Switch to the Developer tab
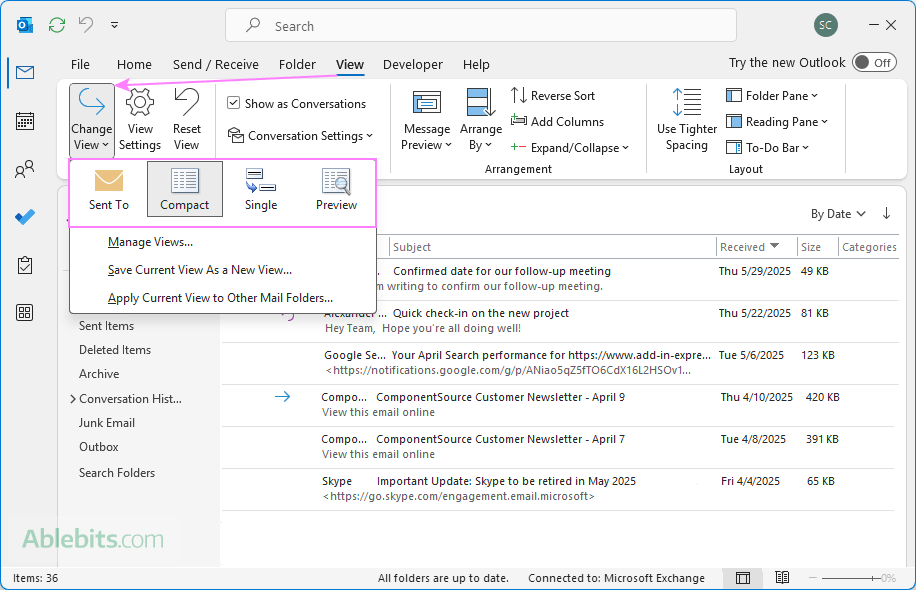The width and height of the screenshot is (916, 590). pos(412,64)
